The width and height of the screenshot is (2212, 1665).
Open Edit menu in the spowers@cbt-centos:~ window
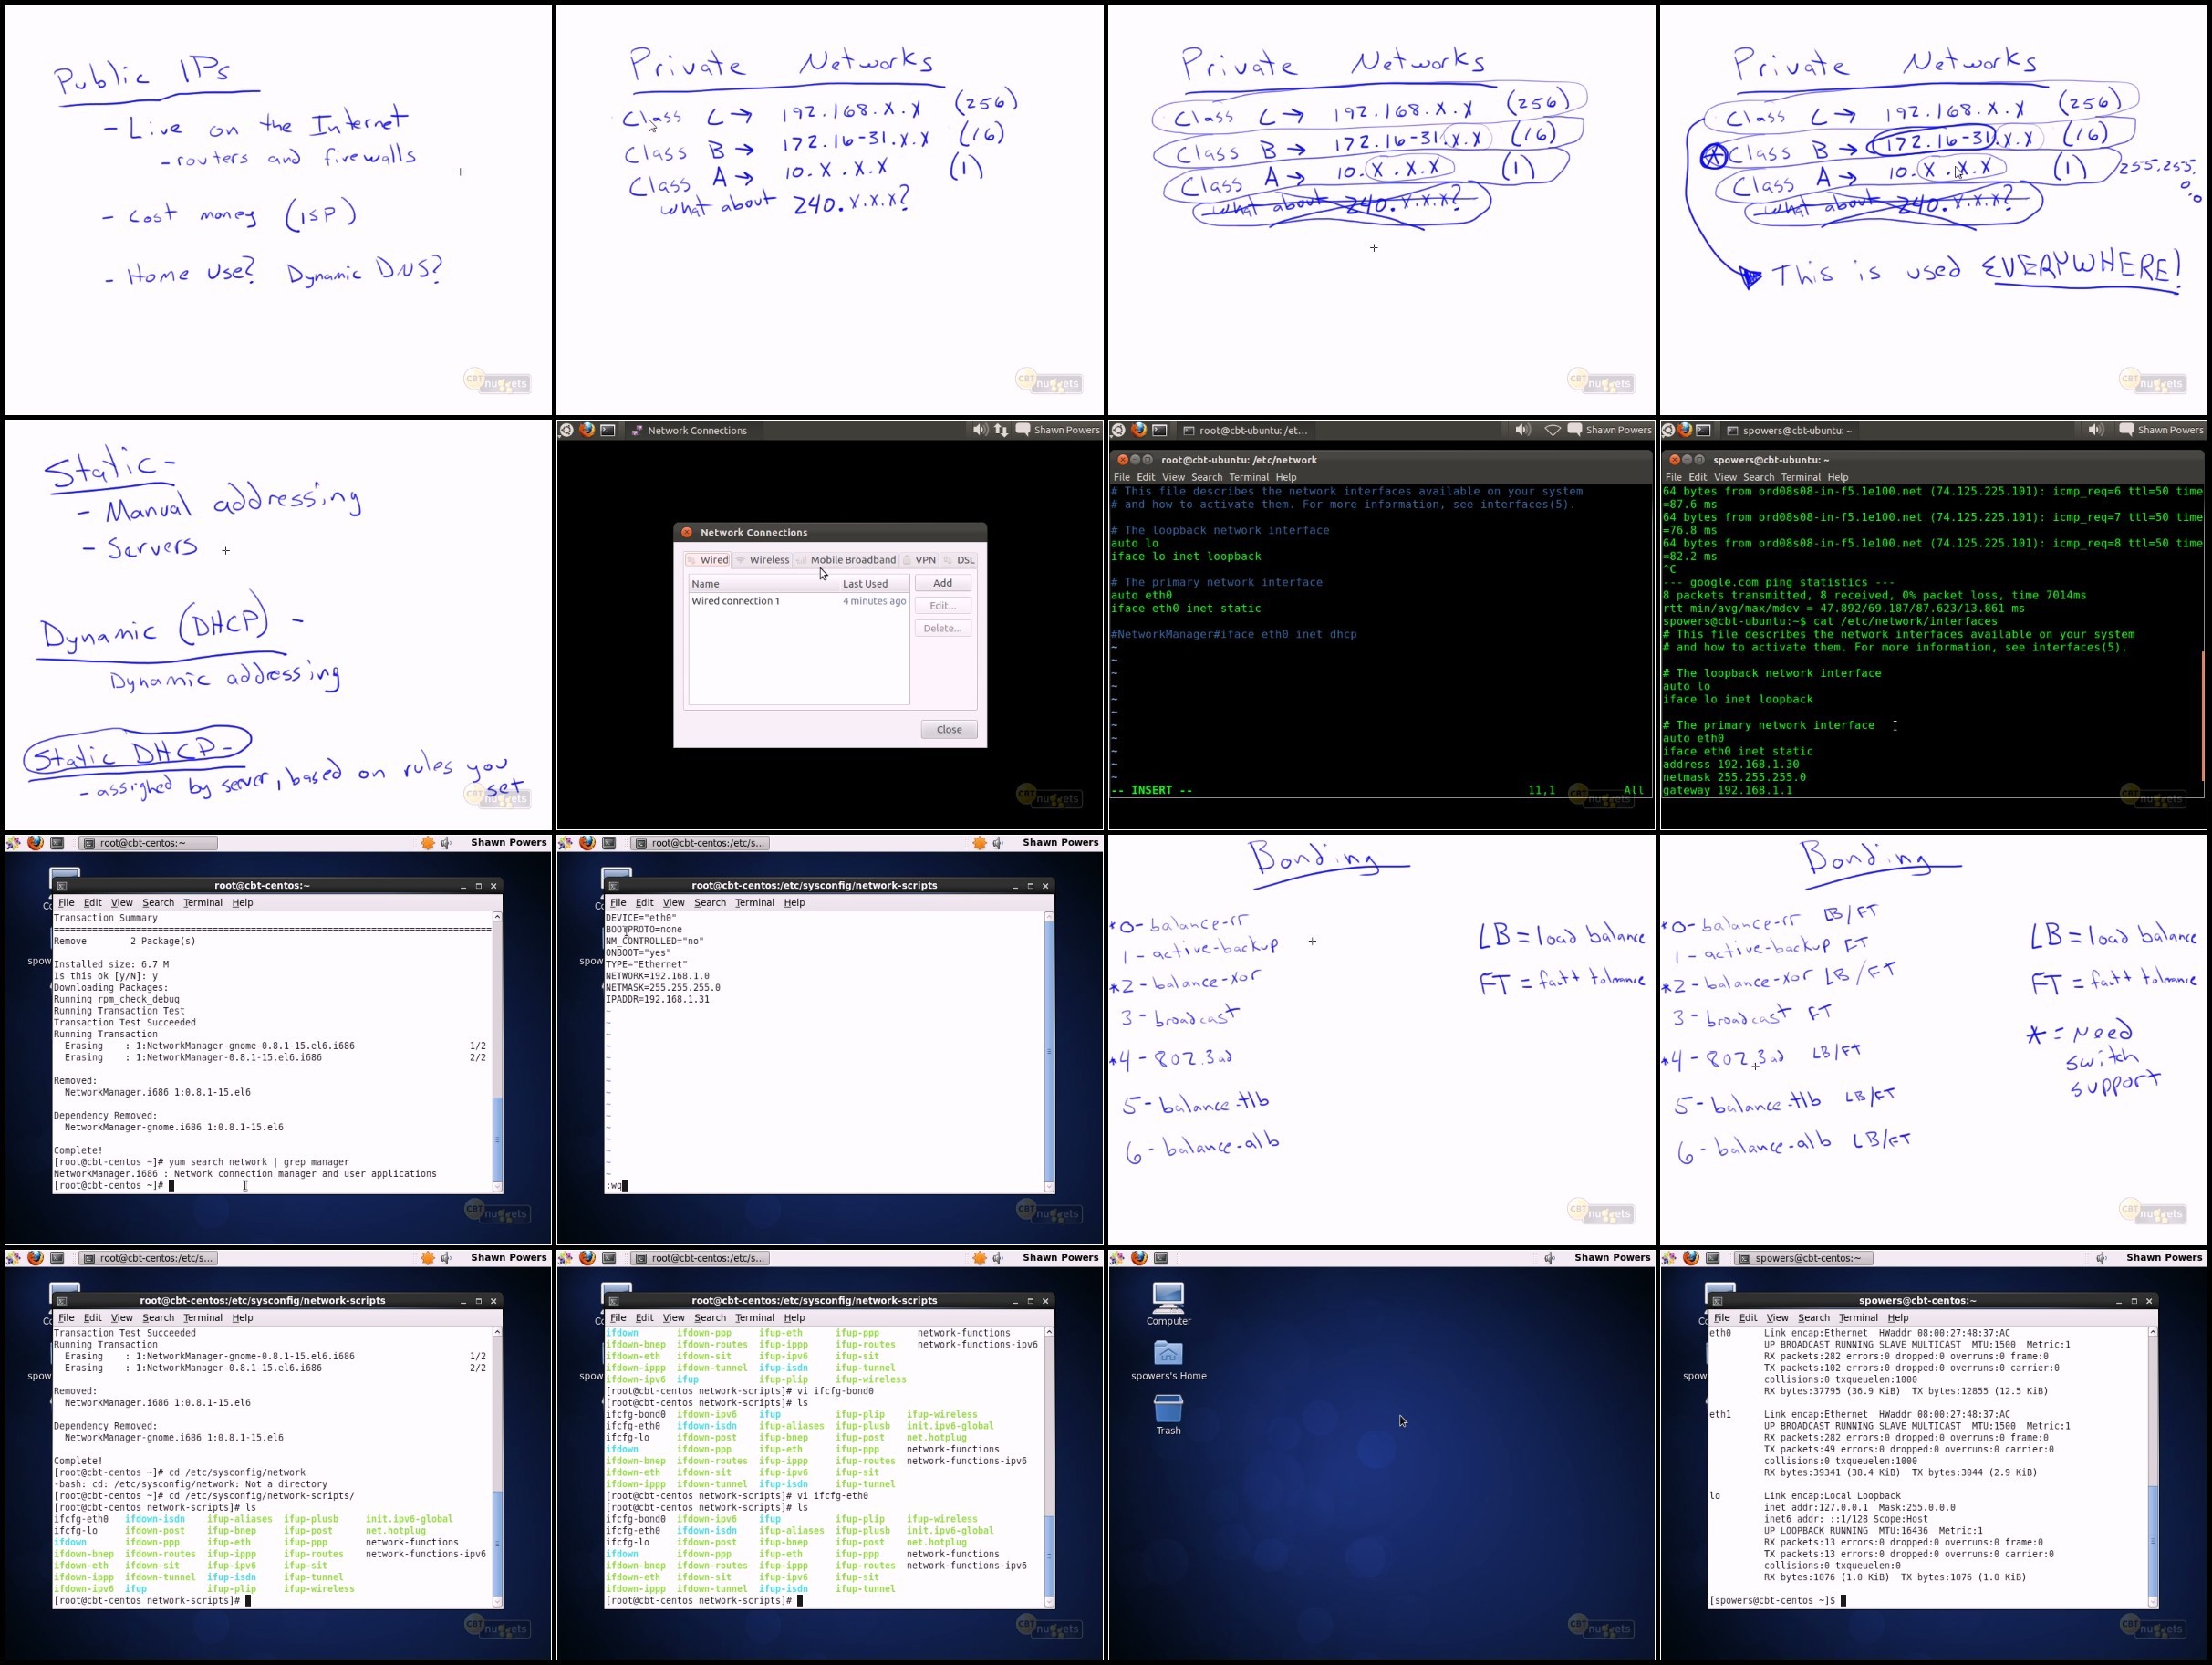point(1748,1318)
